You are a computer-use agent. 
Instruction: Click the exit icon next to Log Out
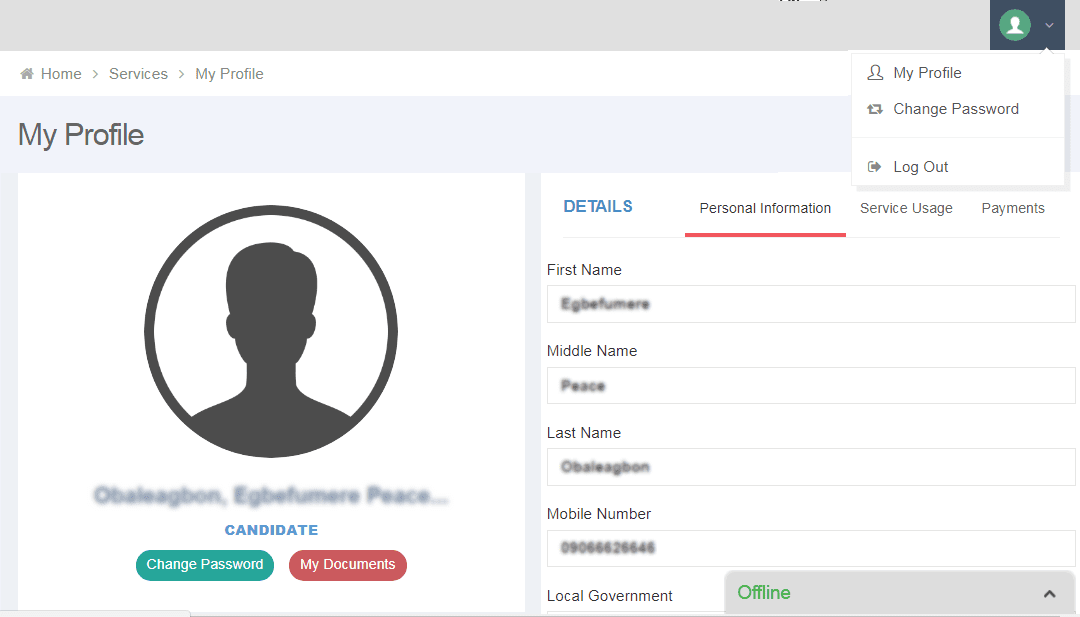(x=875, y=166)
